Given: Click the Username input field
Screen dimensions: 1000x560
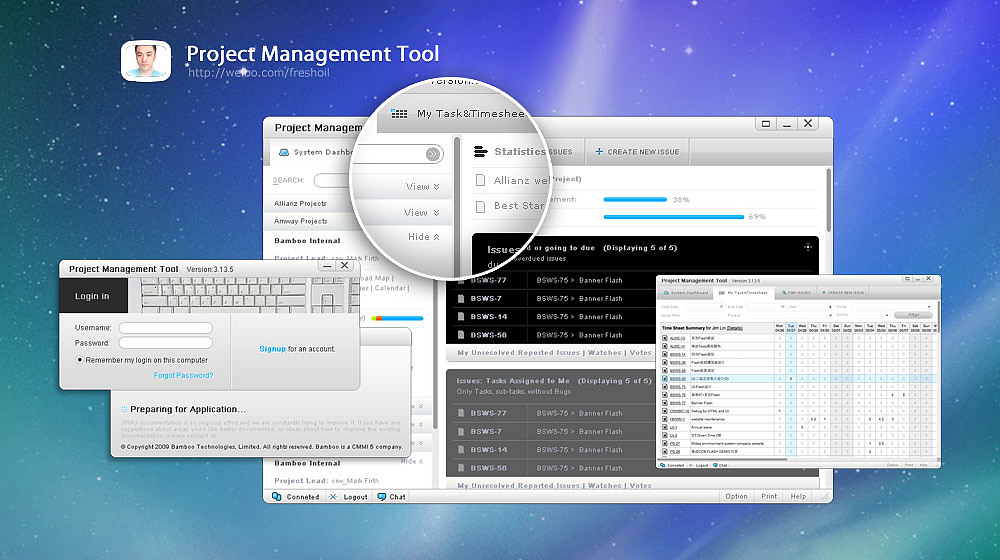Looking at the screenshot, I should point(166,328).
